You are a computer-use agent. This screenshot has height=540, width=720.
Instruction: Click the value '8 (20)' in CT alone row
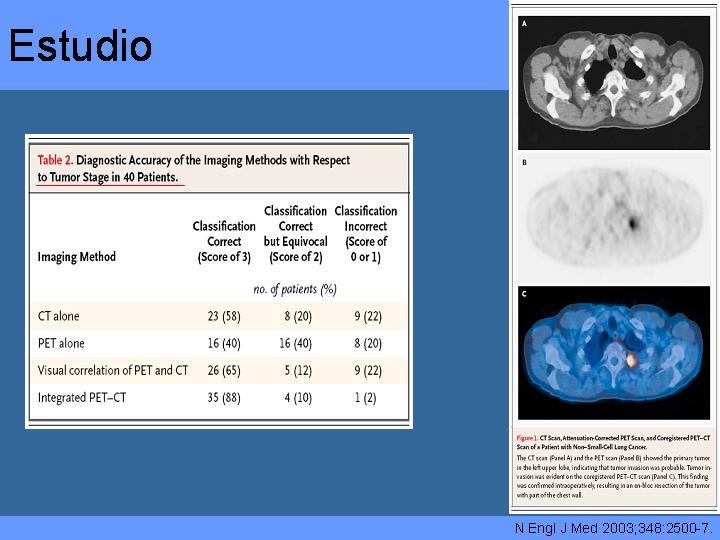(298, 316)
